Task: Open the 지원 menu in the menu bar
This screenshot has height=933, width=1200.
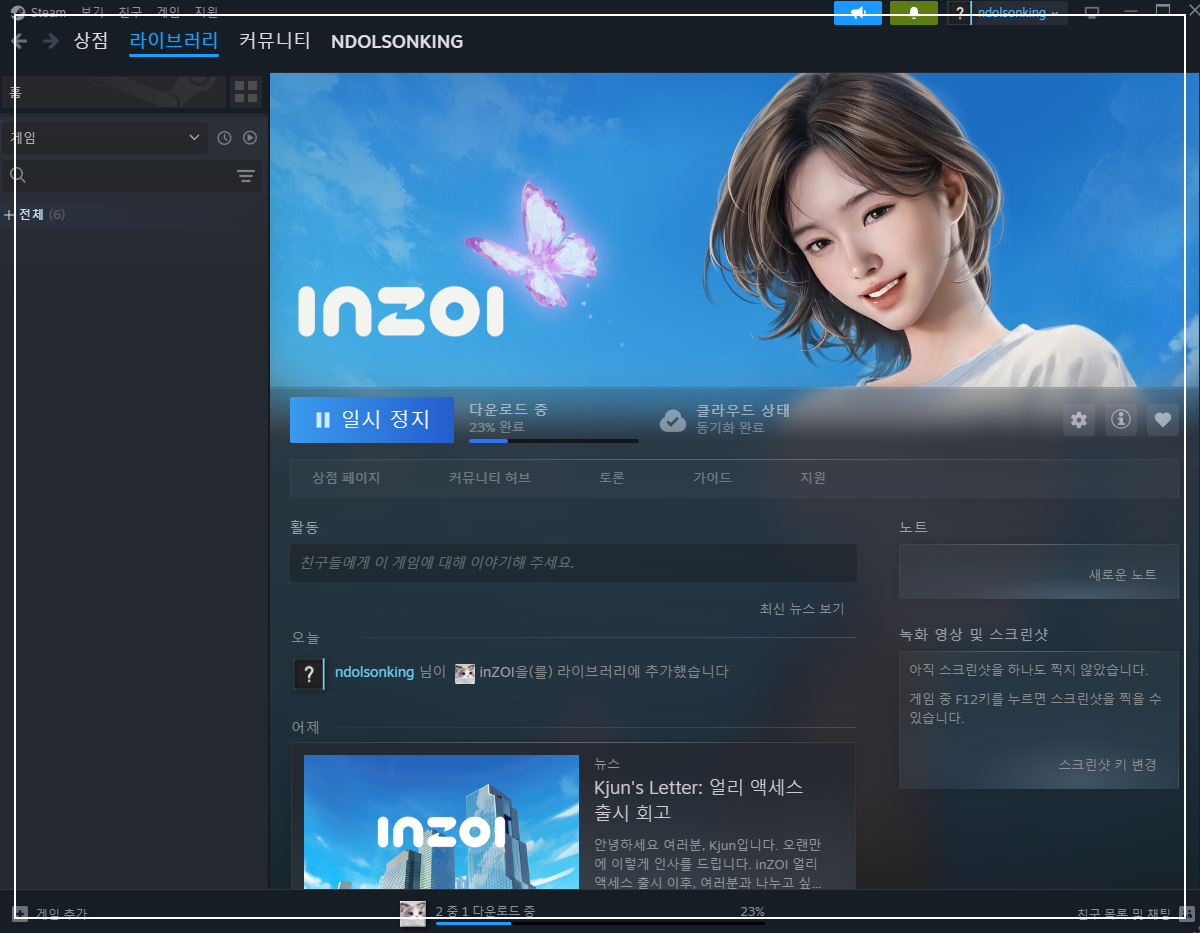Action: pyautogui.click(x=207, y=13)
